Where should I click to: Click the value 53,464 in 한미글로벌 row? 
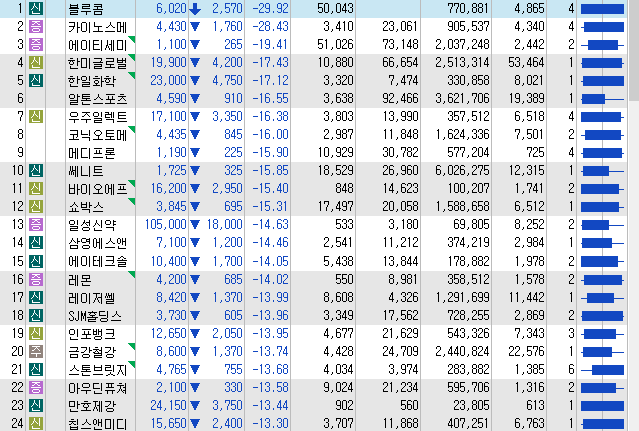[526, 62]
